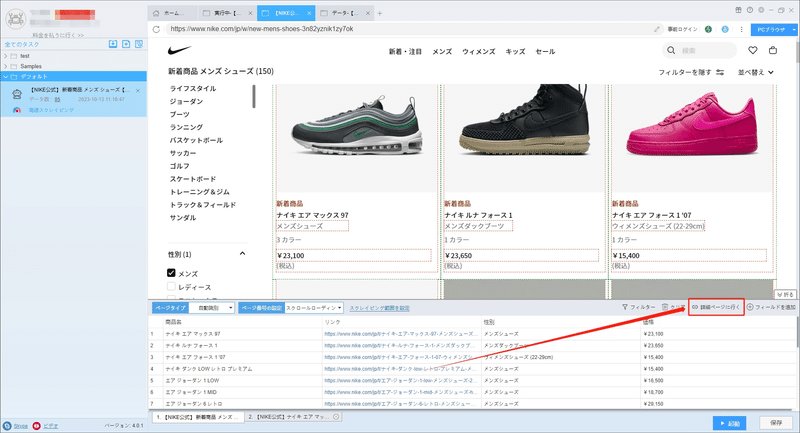Click the Nike search field
This screenshot has height=433, width=800.
click(699, 50)
